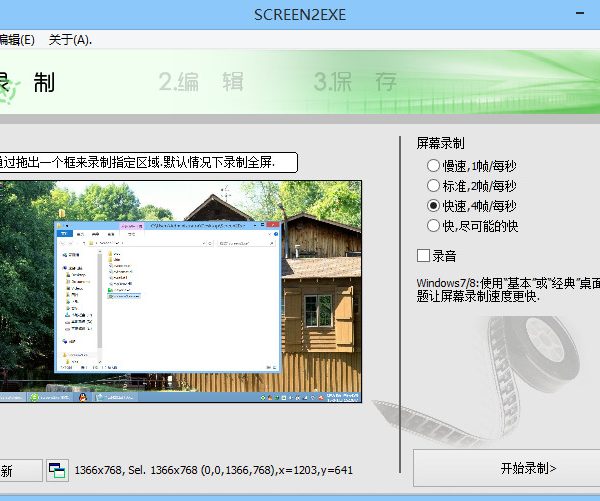This screenshot has height=501, width=600.
Task: Select standard 2 frames per second (标准)
Action: coord(433,186)
